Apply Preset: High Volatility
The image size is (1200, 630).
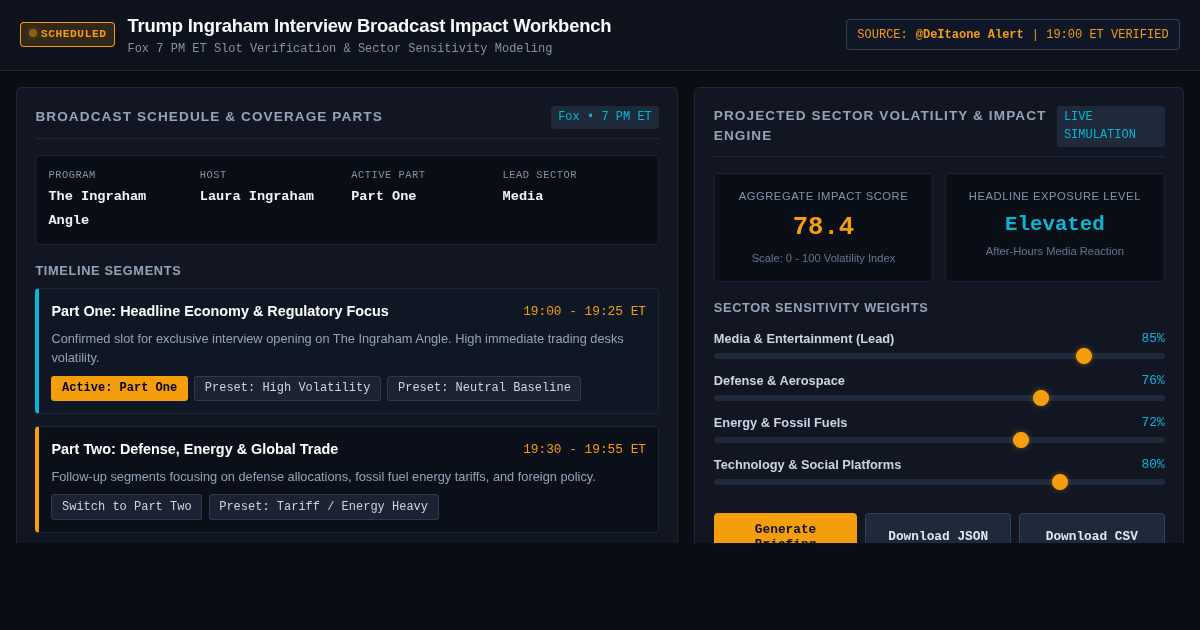287,388
